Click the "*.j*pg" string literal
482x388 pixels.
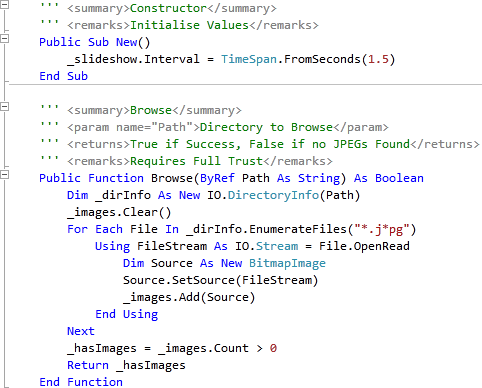pyautogui.click(x=382, y=229)
